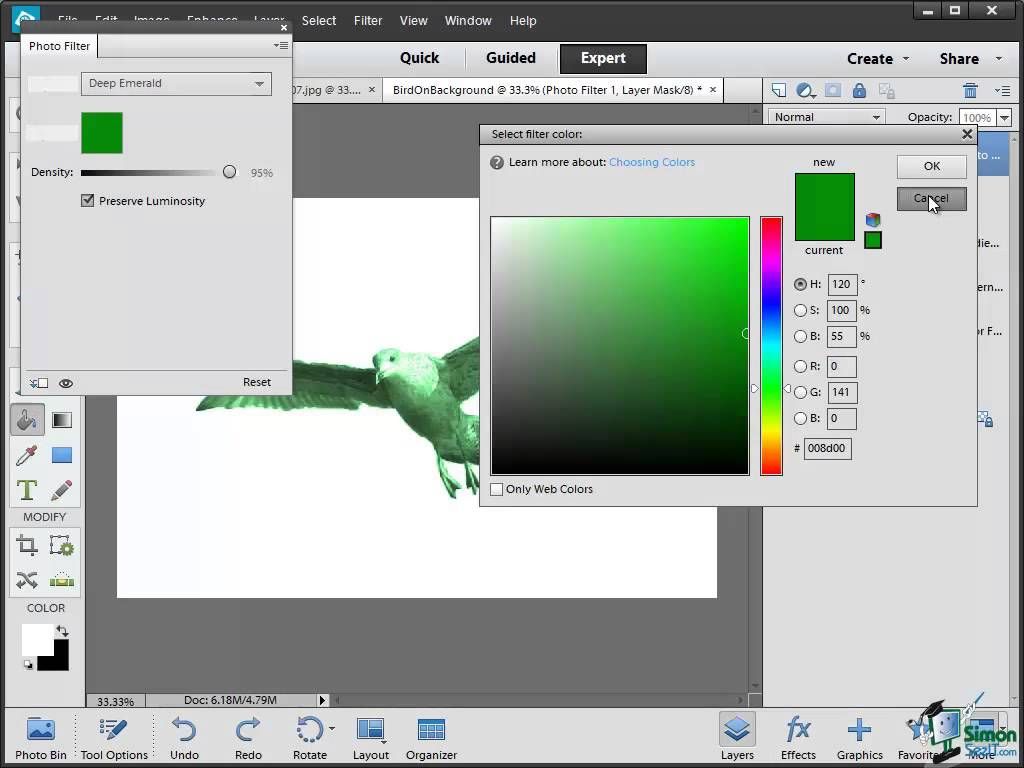The height and width of the screenshot is (768, 1024).
Task: Open the Organizer
Action: pos(431,737)
